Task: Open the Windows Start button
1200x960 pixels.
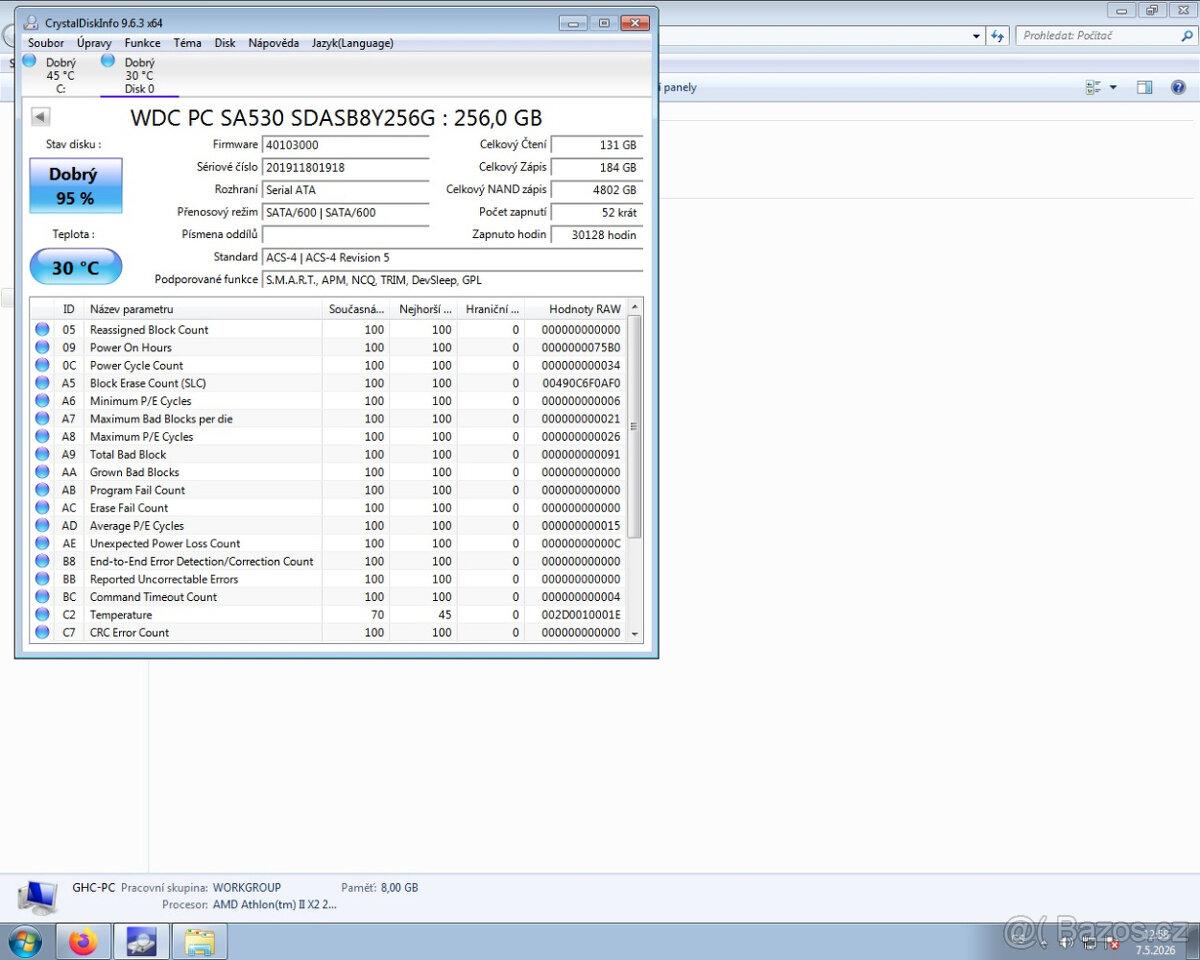Action: click(x=25, y=942)
